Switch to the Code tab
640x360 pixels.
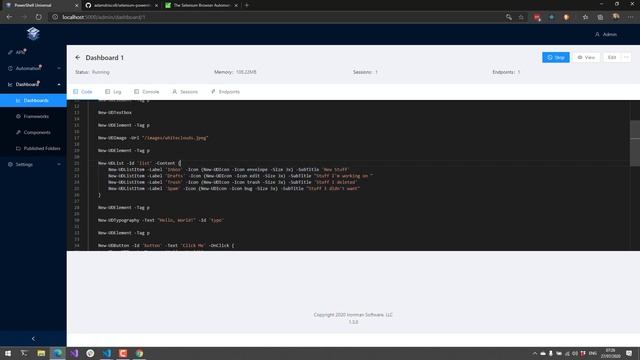(x=83, y=92)
